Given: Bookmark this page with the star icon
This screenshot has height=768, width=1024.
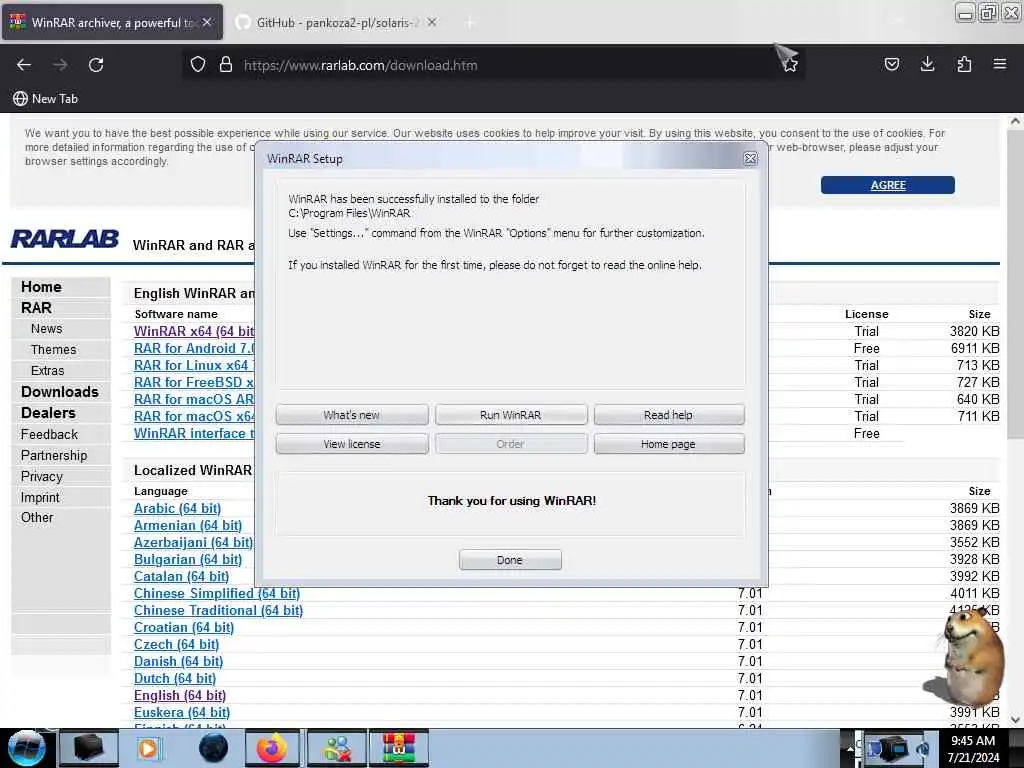Looking at the screenshot, I should 790,65.
